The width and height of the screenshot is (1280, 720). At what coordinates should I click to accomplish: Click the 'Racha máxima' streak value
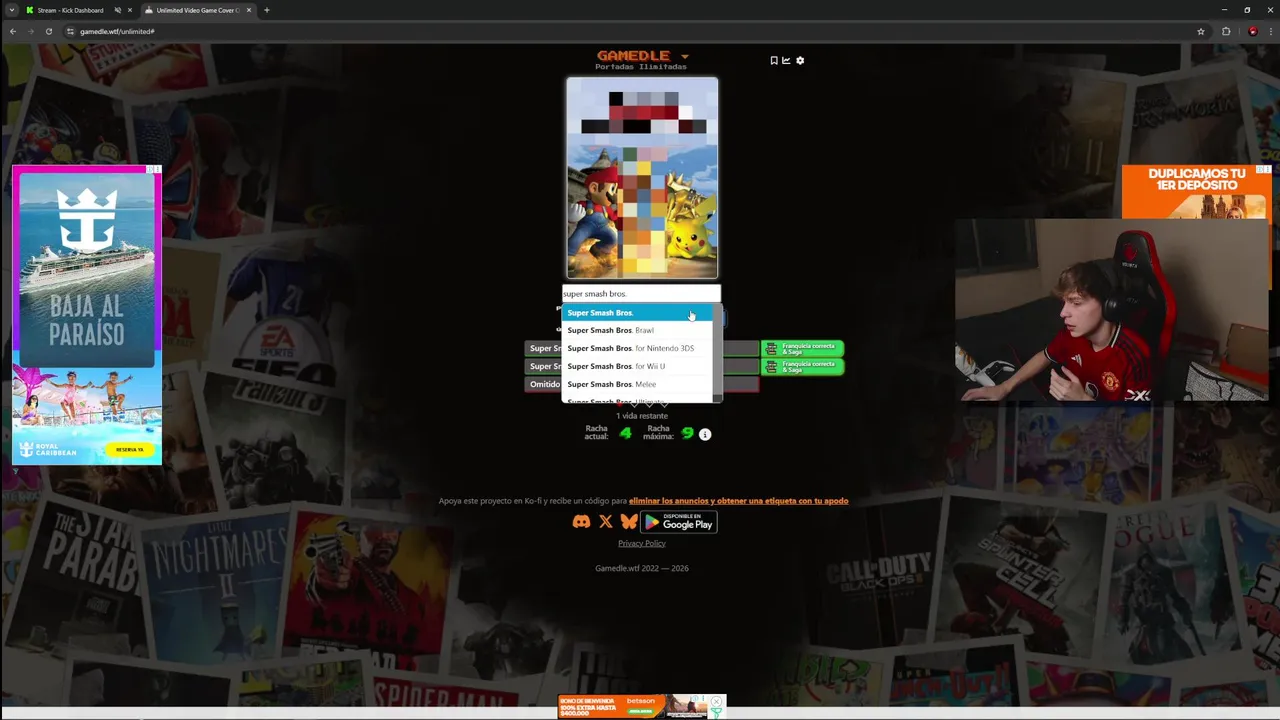pyautogui.click(x=687, y=433)
